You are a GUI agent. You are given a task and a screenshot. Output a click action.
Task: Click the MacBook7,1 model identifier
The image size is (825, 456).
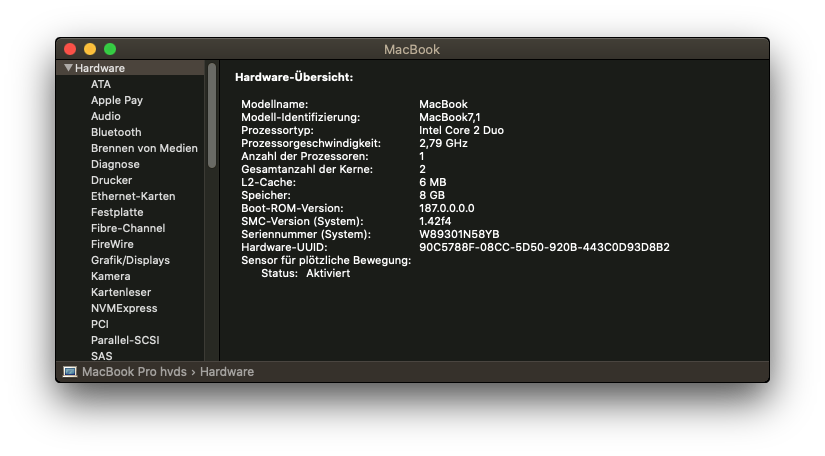click(450, 117)
